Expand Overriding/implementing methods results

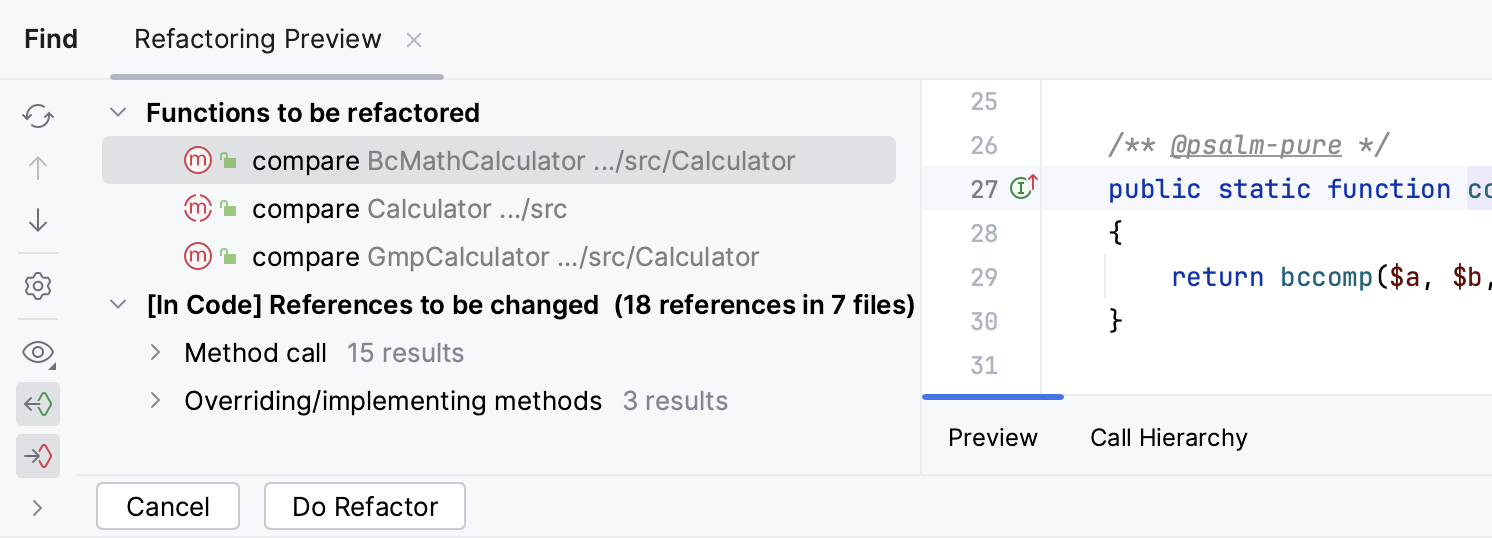(155, 401)
